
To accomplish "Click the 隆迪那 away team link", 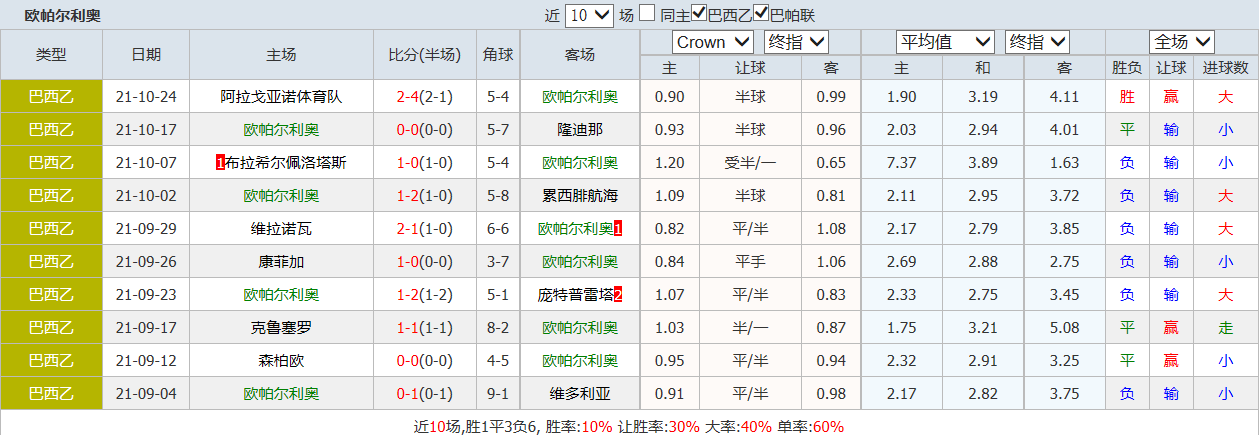I will (580, 130).
